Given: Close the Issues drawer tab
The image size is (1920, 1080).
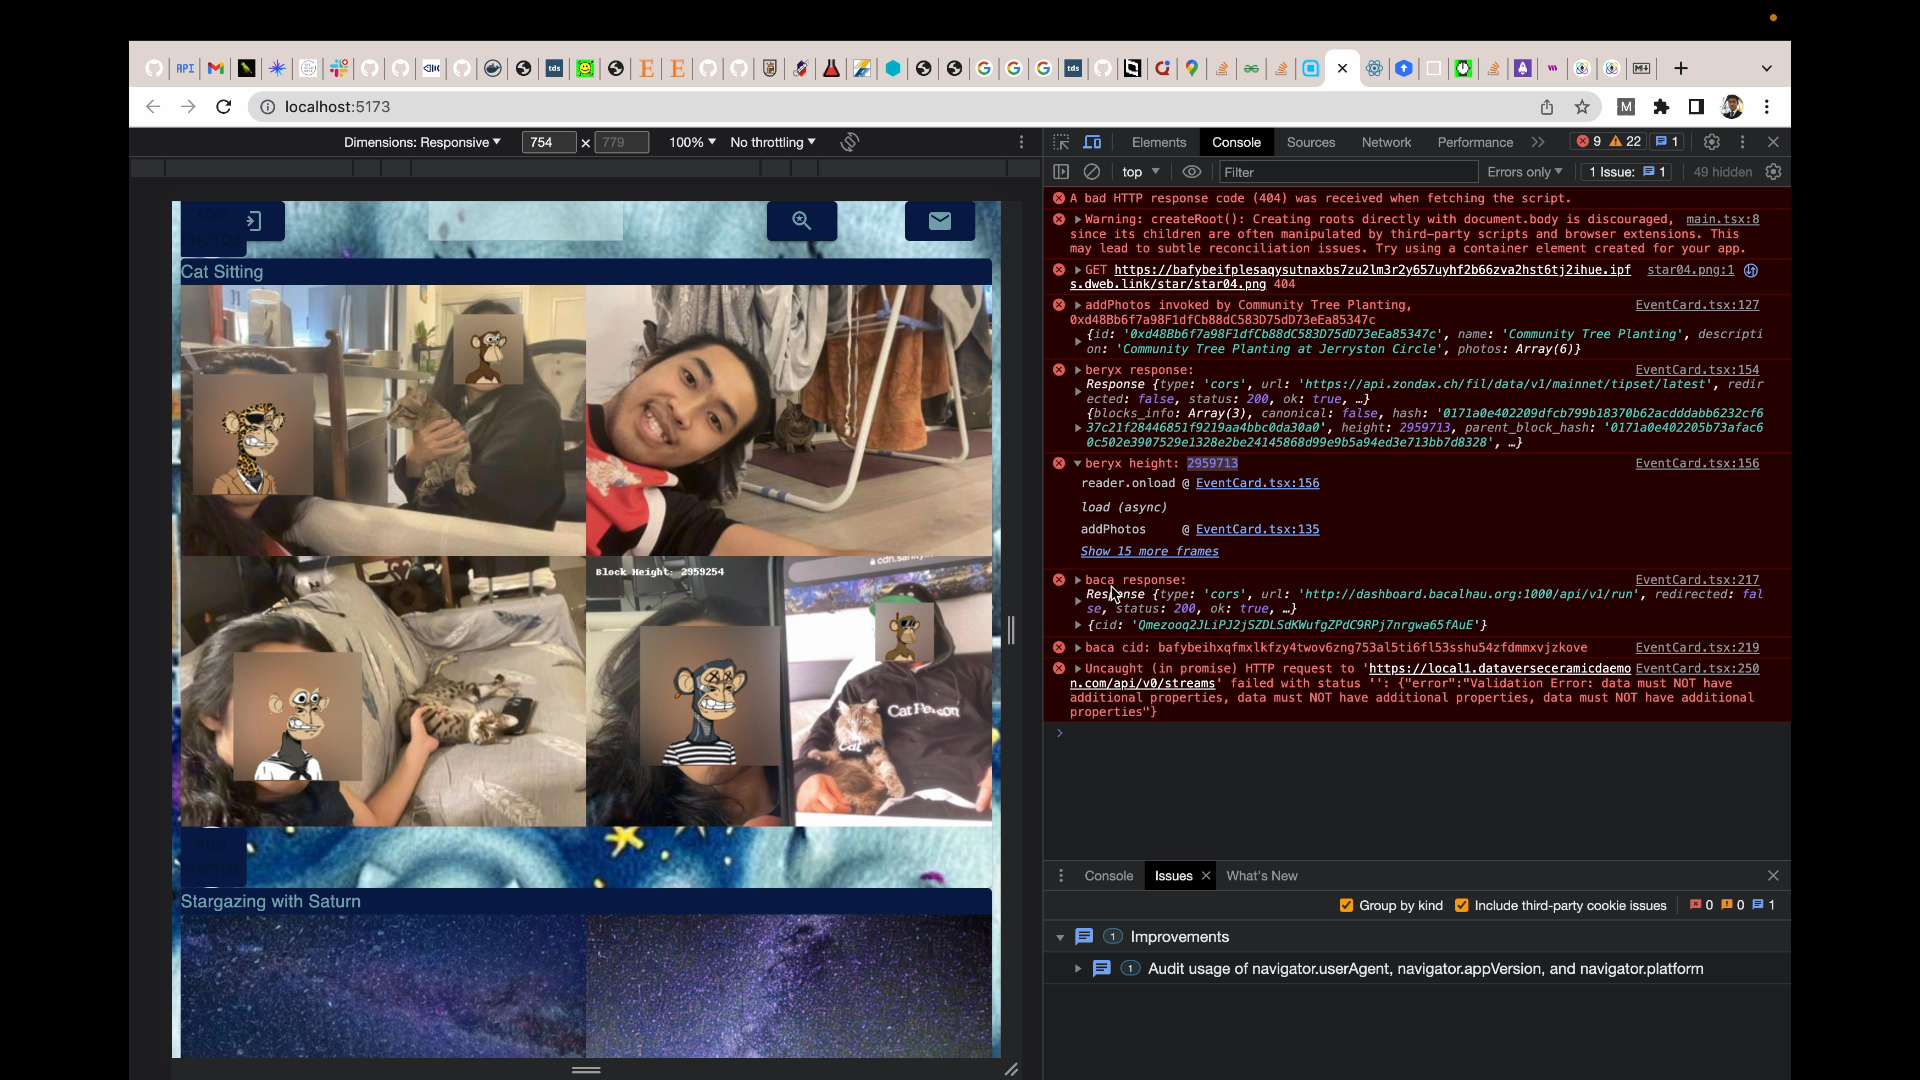Looking at the screenshot, I should coord(1206,876).
